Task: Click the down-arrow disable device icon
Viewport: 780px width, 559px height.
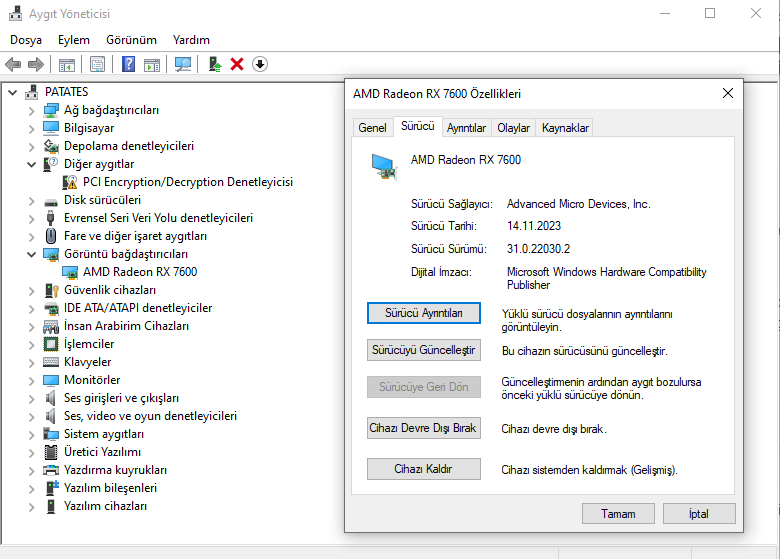Action: 260,64
